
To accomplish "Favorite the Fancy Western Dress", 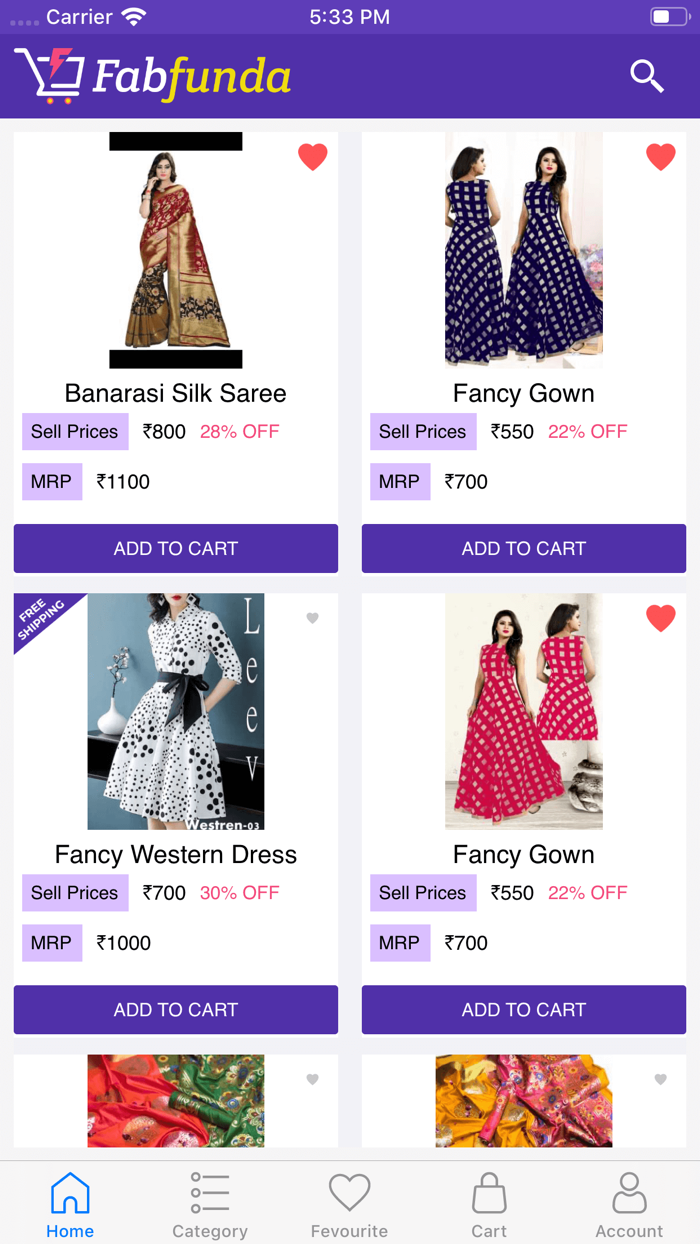I will (x=313, y=618).
